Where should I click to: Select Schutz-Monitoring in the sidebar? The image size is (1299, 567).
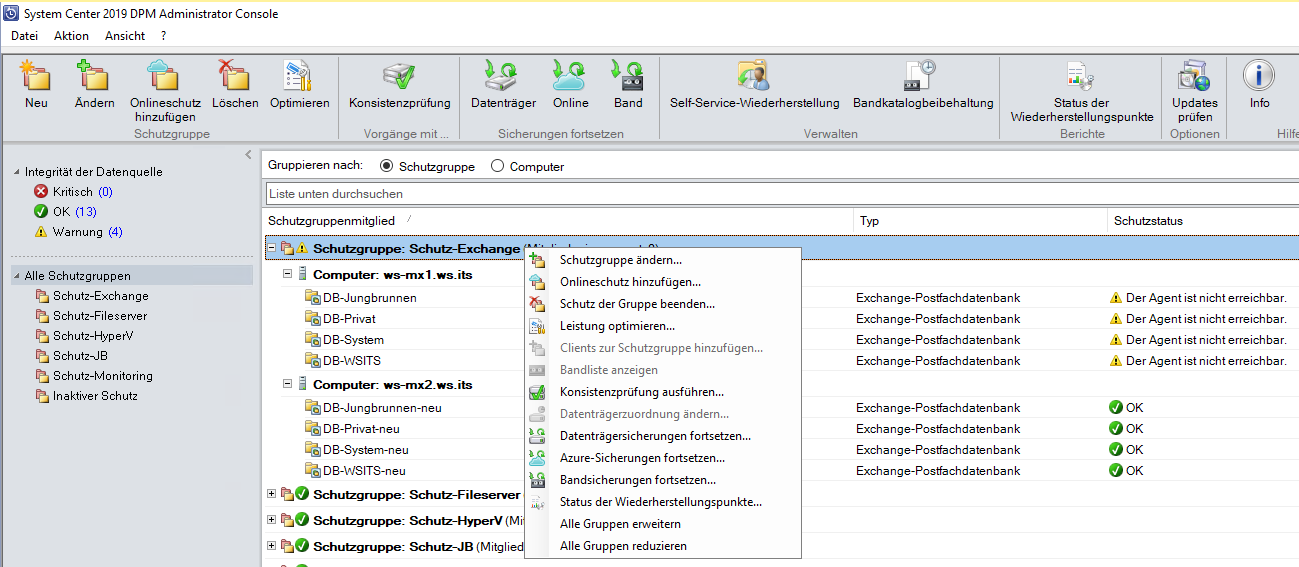103,376
